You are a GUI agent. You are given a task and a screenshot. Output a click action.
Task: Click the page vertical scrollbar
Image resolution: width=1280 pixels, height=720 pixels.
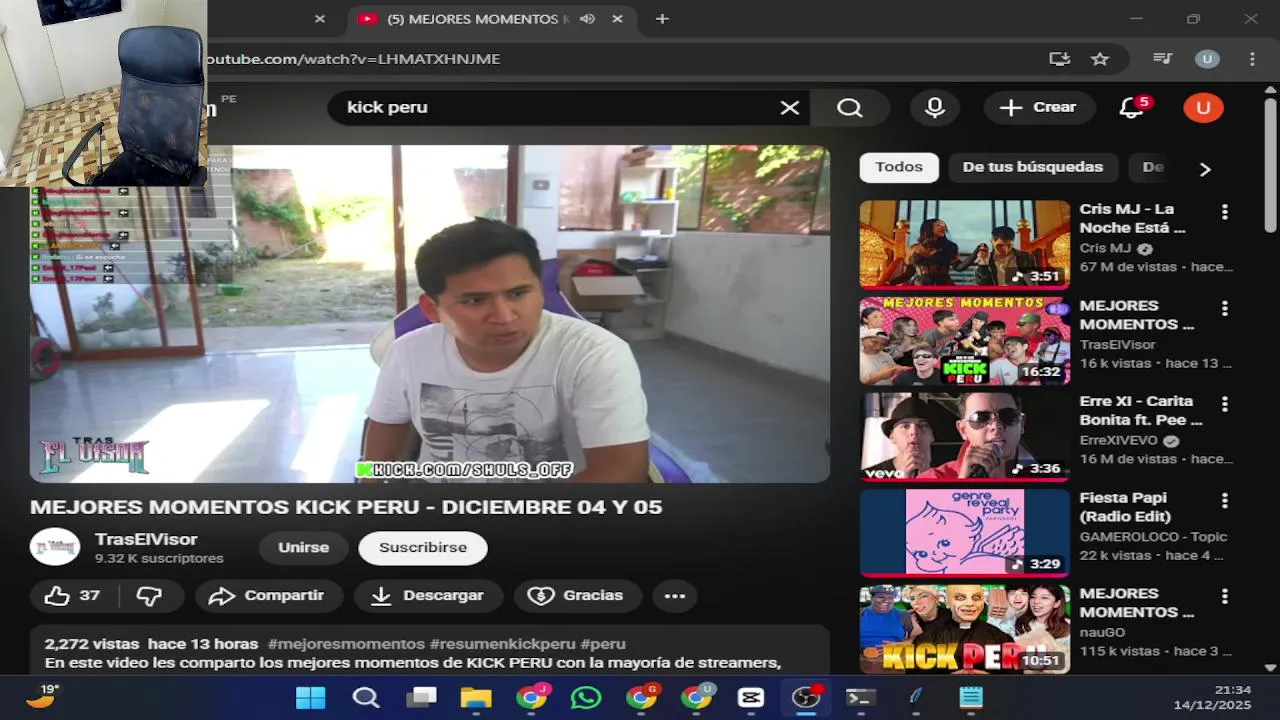point(1271,163)
